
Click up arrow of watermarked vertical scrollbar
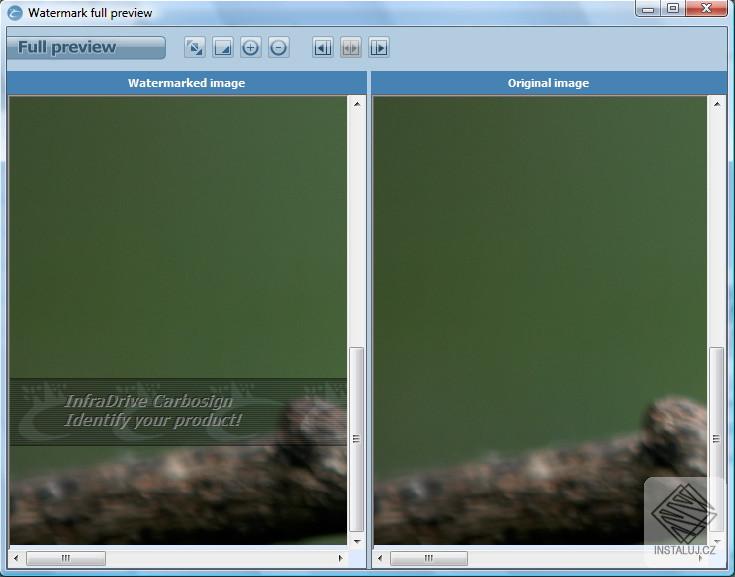coord(357,104)
